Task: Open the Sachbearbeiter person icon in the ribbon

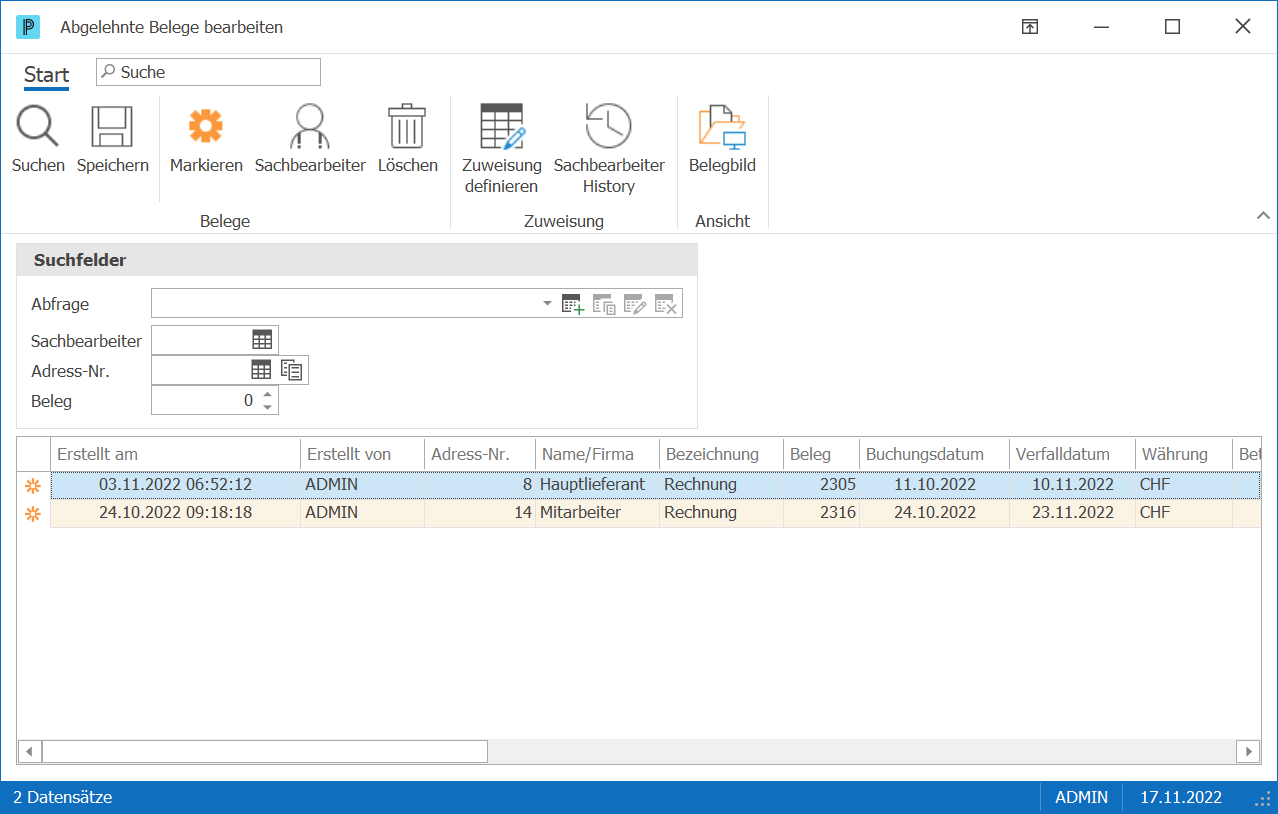Action: click(x=310, y=127)
